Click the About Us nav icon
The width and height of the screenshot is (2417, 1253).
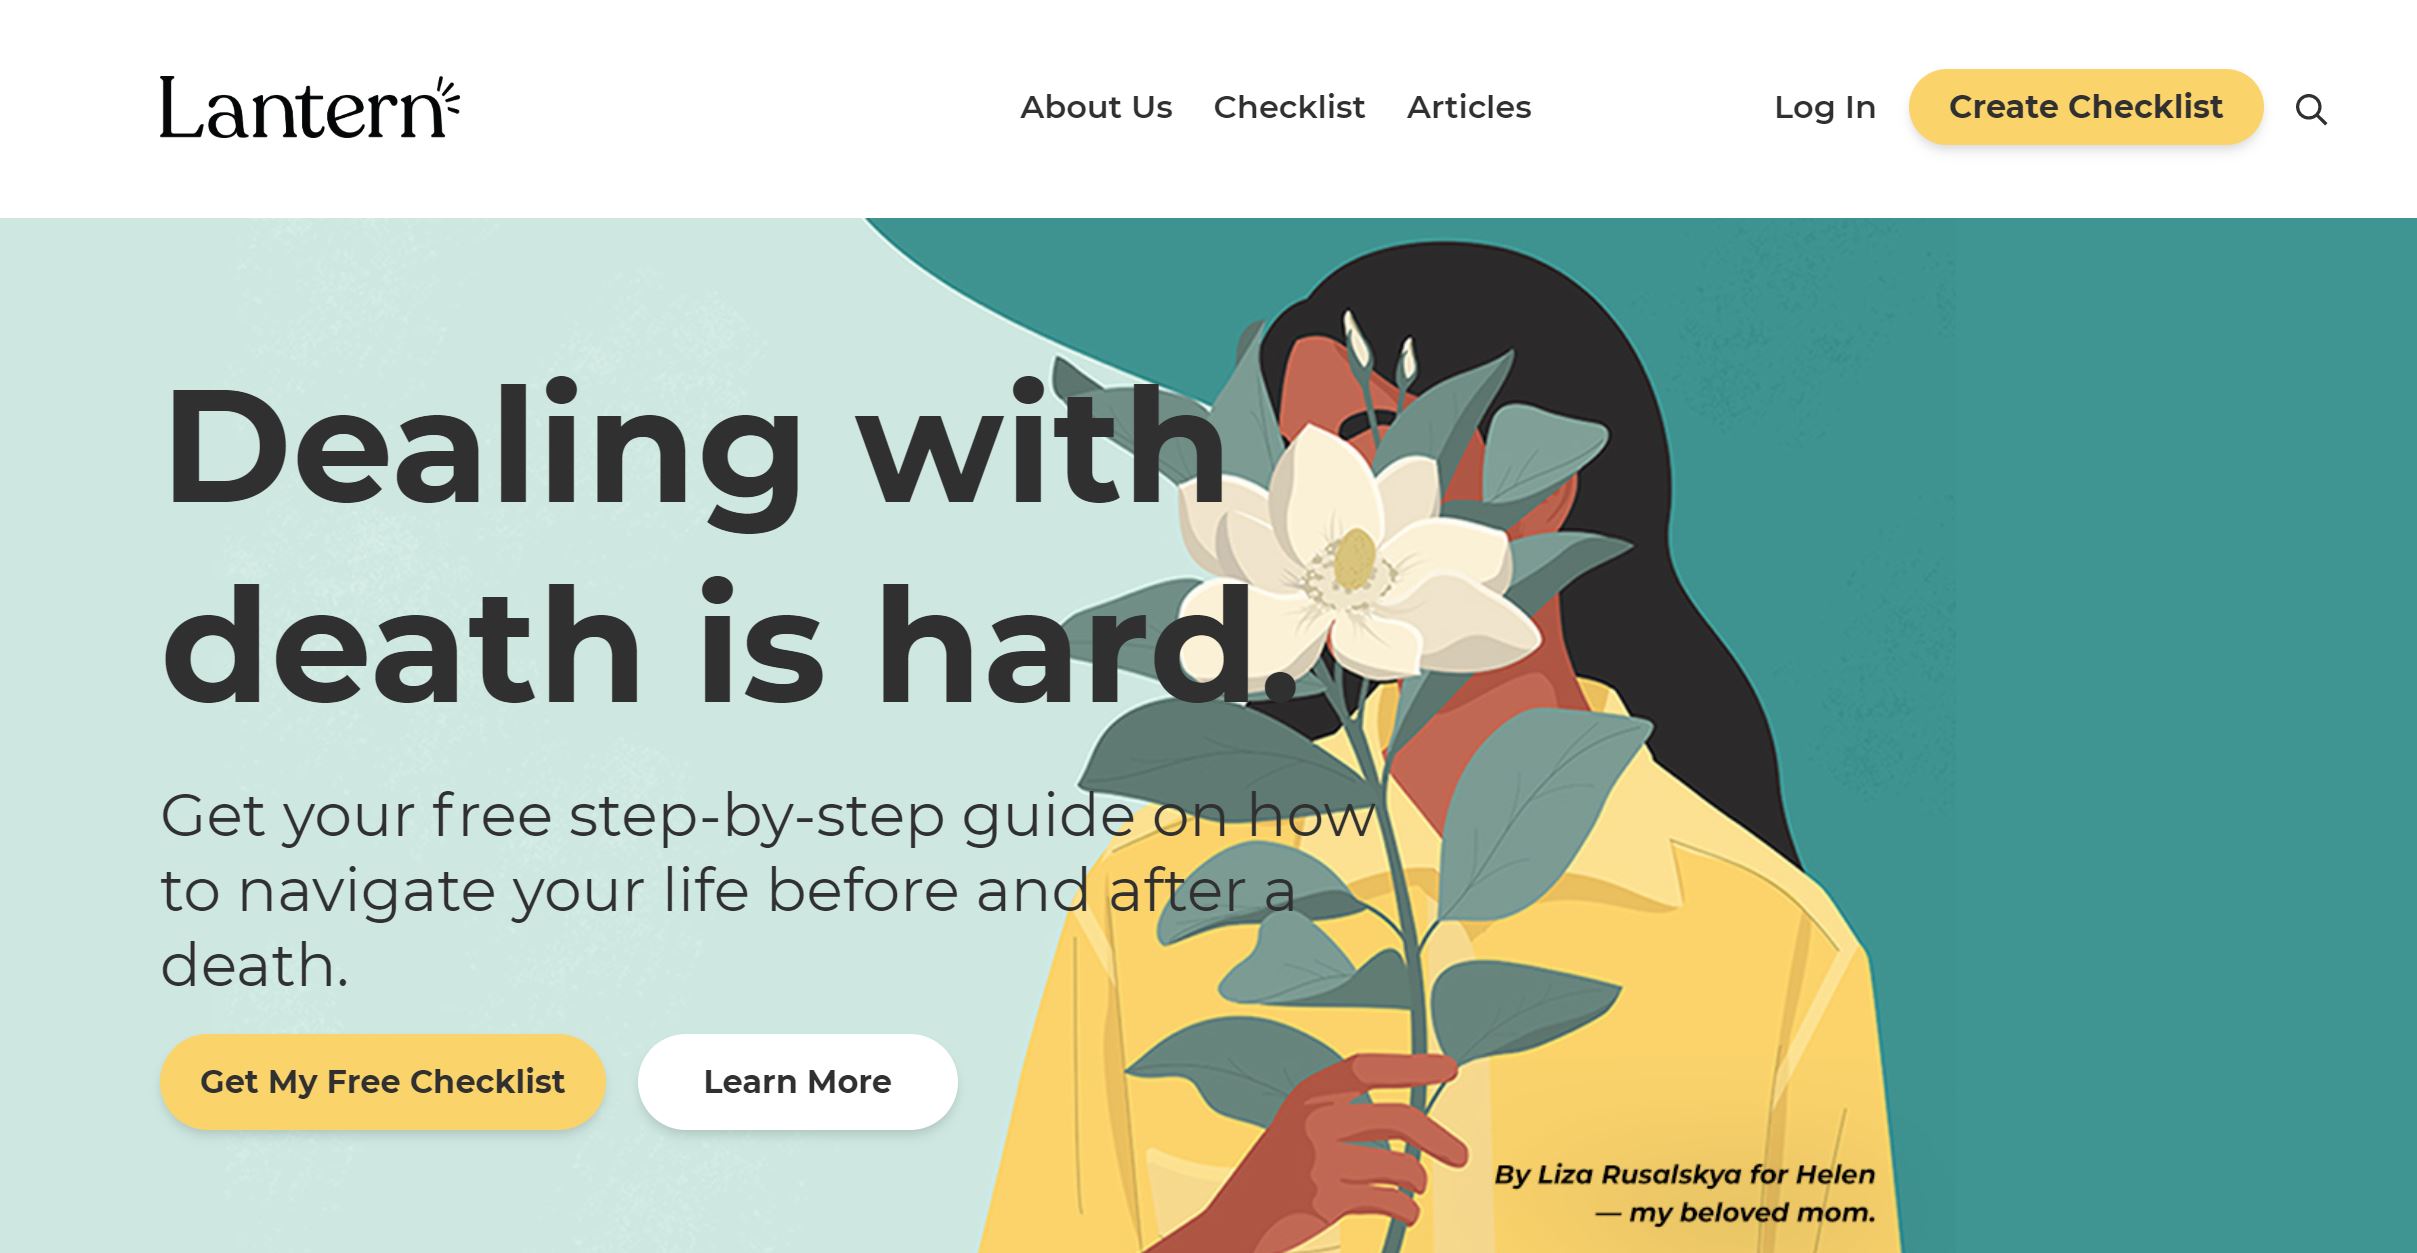pos(1097,107)
